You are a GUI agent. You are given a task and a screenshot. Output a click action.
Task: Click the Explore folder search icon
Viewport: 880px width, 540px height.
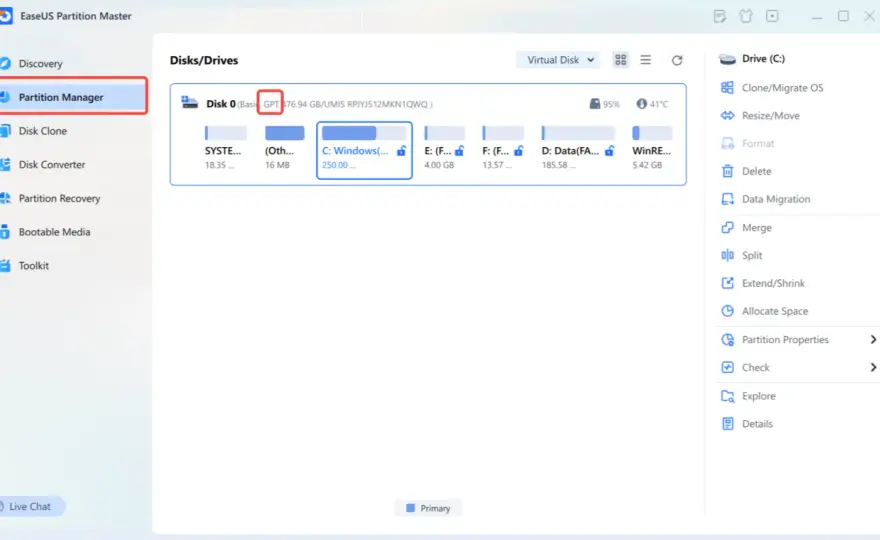727,396
